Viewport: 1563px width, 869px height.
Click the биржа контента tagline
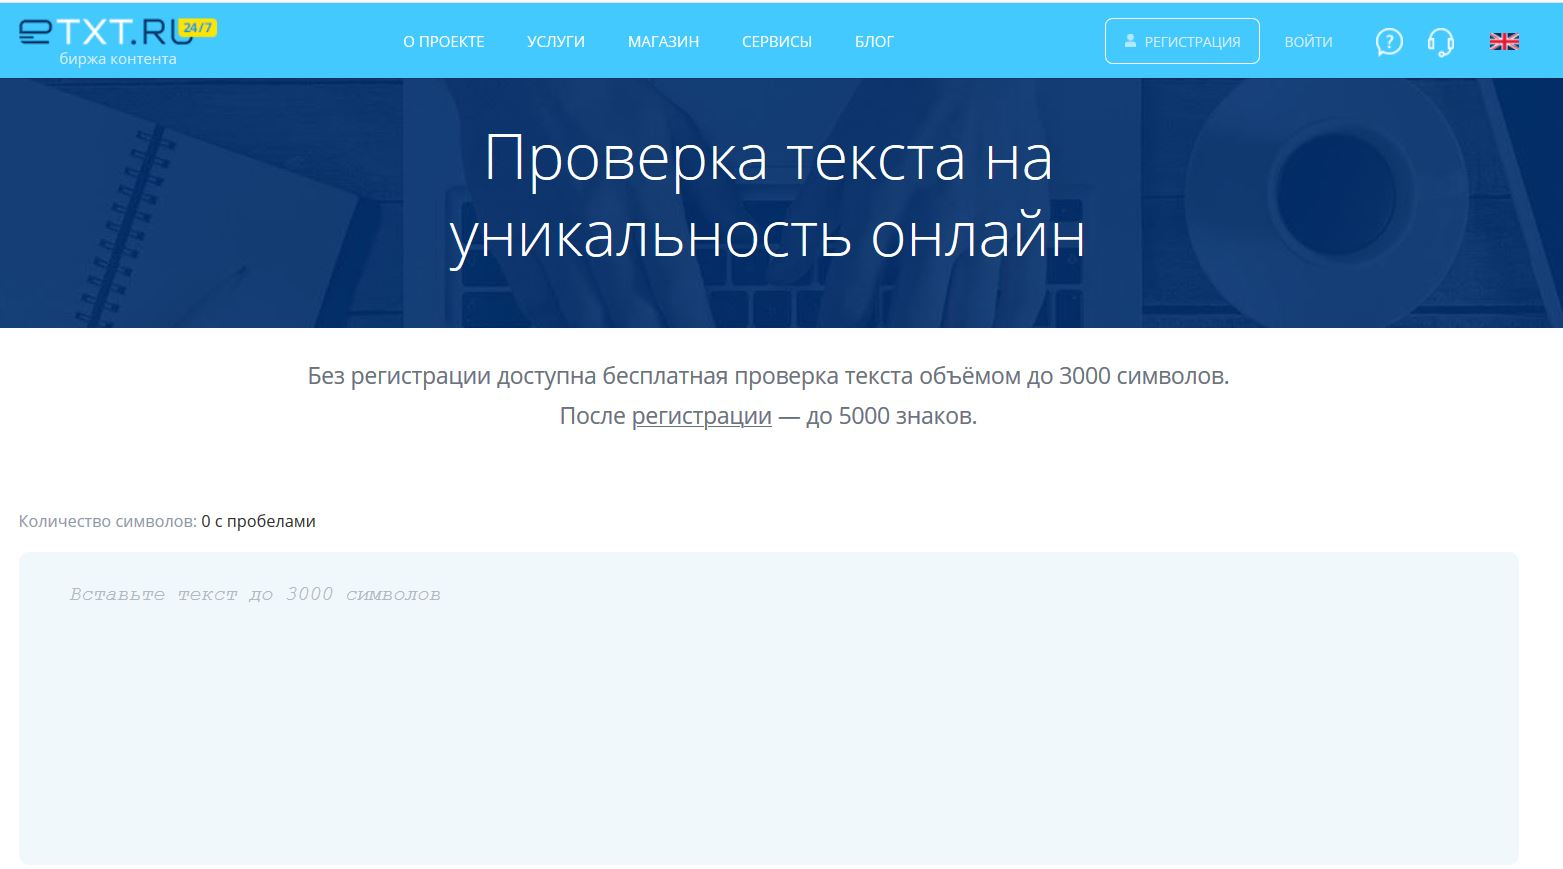[x=118, y=59]
